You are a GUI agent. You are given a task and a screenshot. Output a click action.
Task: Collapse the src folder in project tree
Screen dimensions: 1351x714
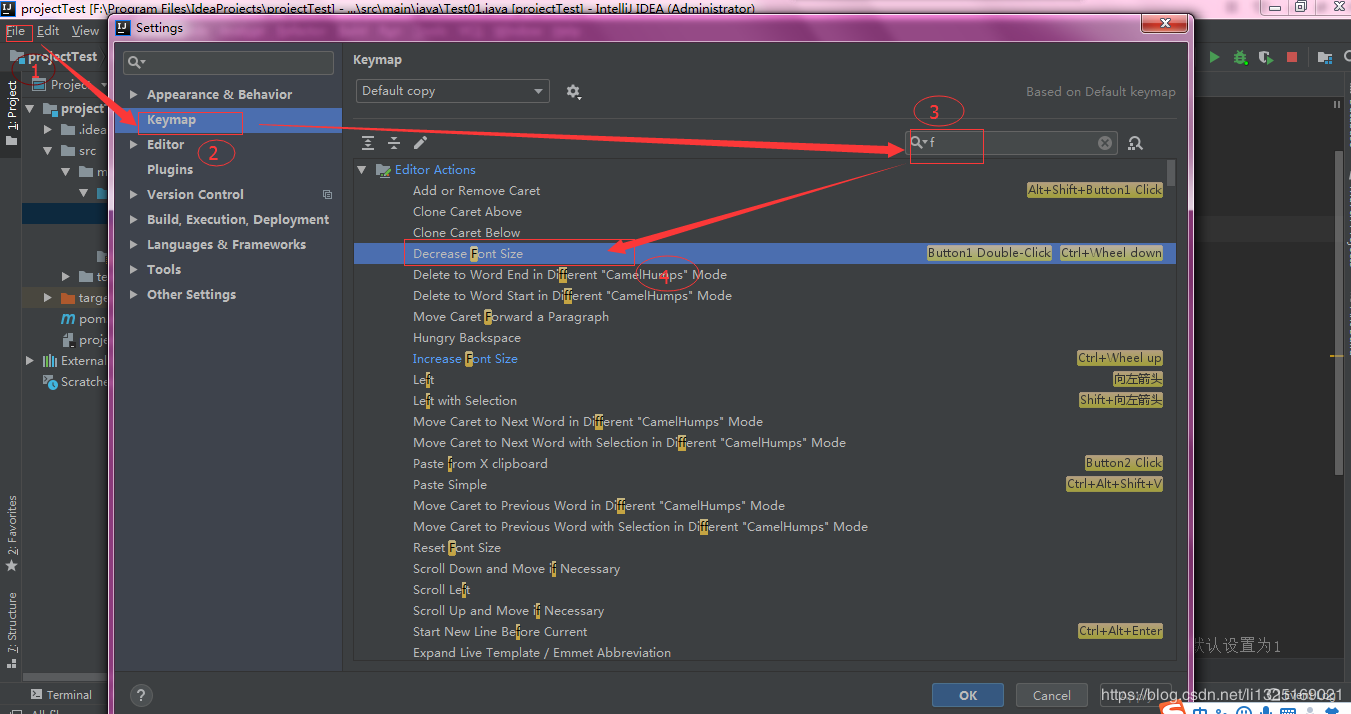click(48, 151)
